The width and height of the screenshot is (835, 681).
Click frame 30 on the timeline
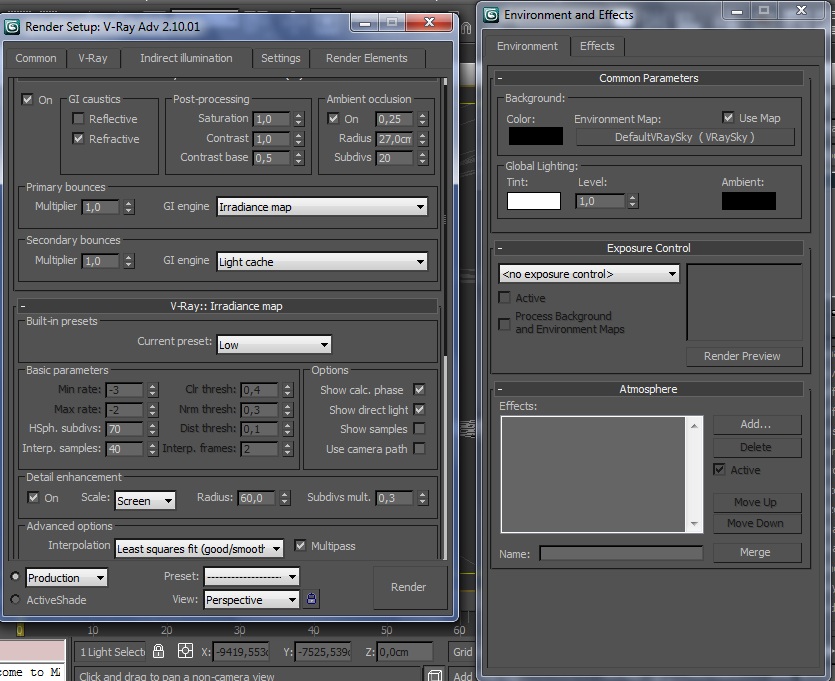[240, 630]
